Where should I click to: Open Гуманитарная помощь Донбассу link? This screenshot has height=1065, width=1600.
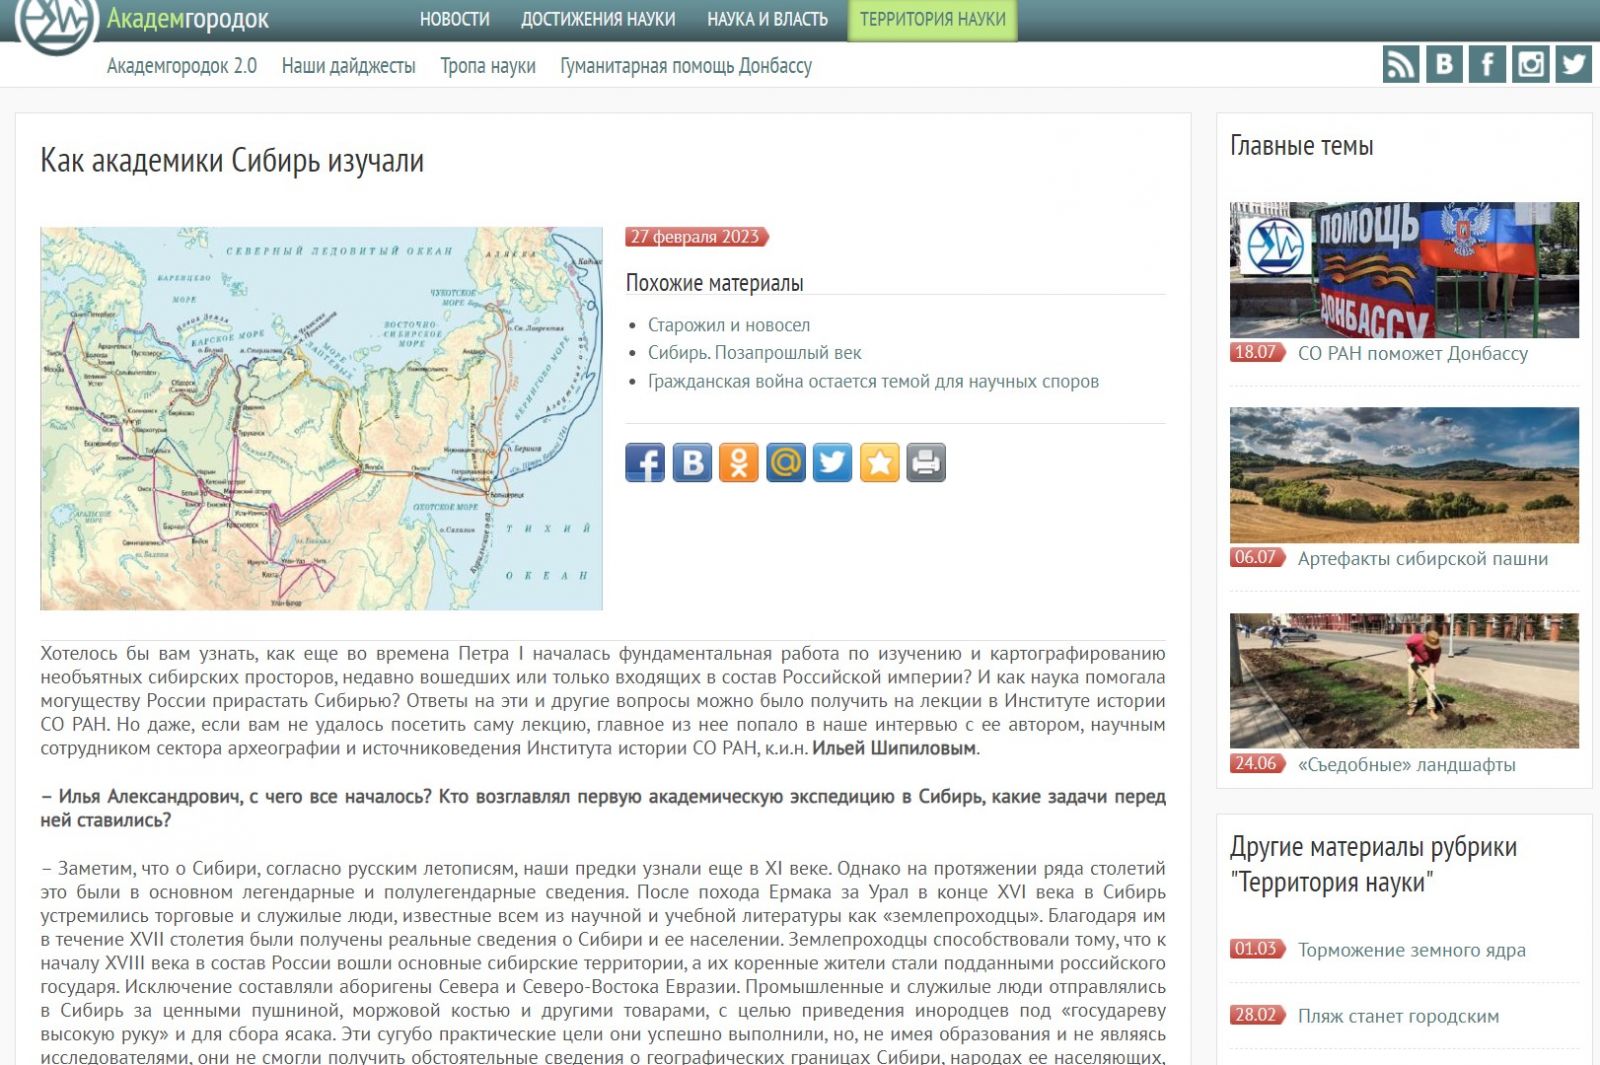pyautogui.click(x=685, y=66)
